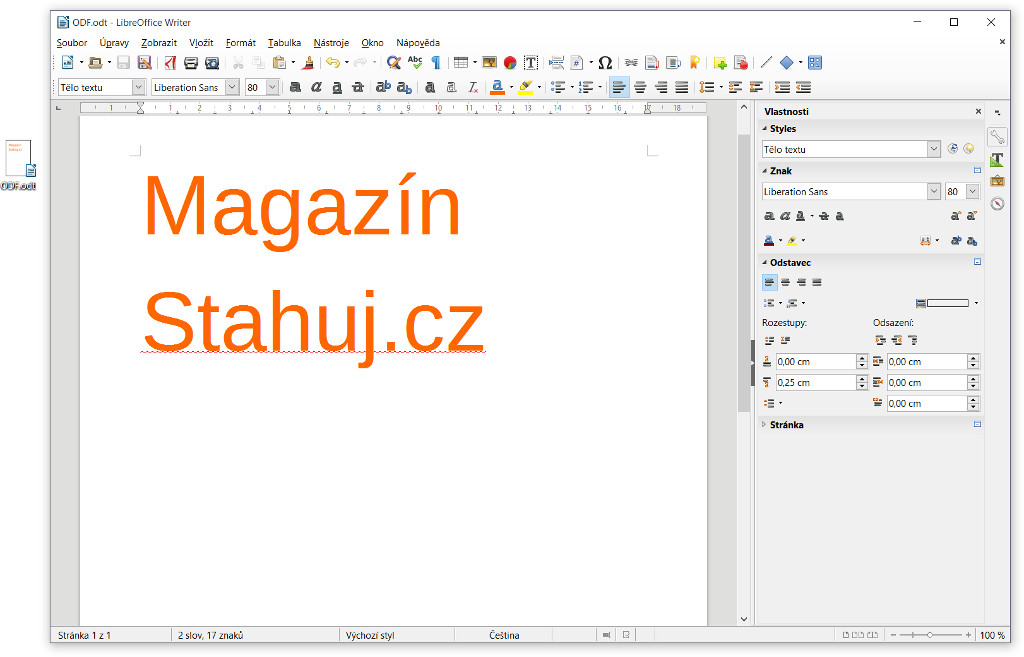Click the Increase Indent toolbar icon
Image resolution: width=1024 pixels, height=657 pixels.
click(782, 88)
